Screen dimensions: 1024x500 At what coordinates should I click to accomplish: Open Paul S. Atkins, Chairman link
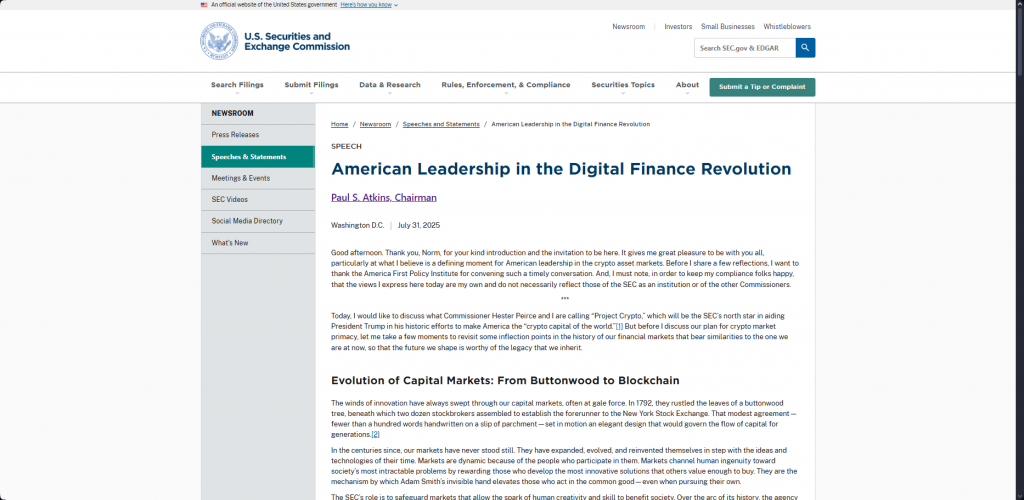pos(384,198)
